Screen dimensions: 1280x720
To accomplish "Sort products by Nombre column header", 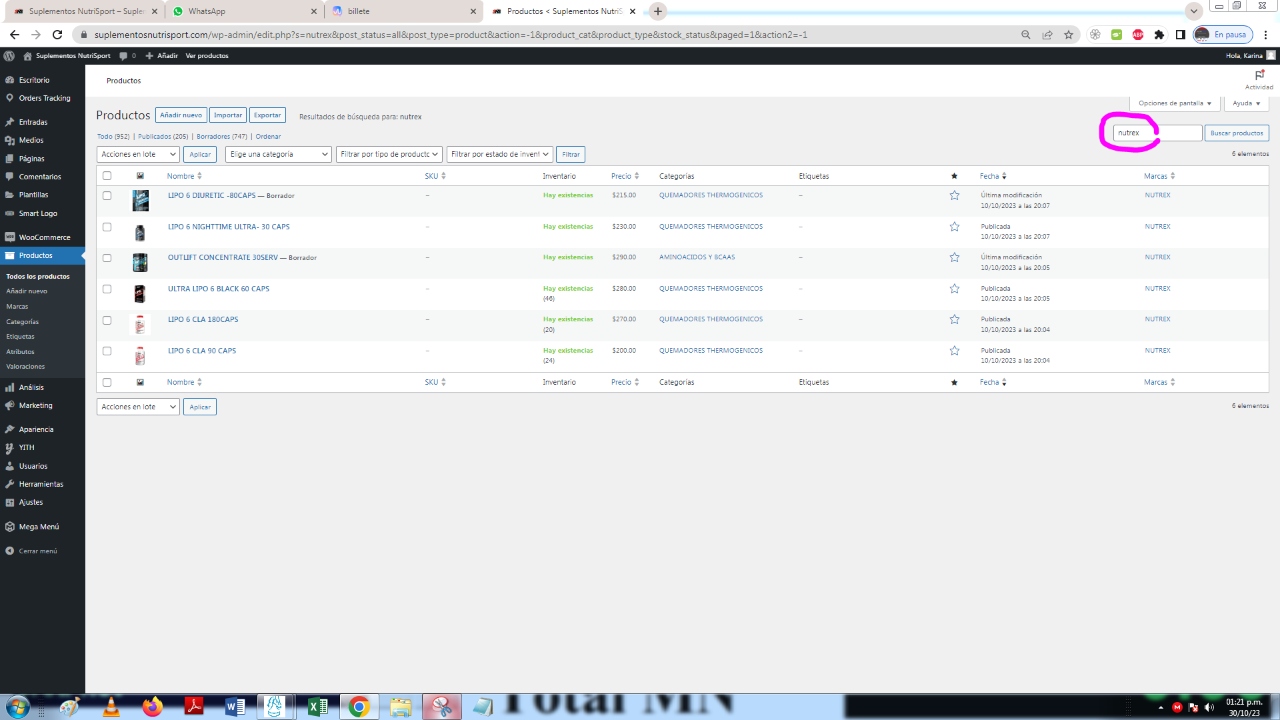I will 184,176.
